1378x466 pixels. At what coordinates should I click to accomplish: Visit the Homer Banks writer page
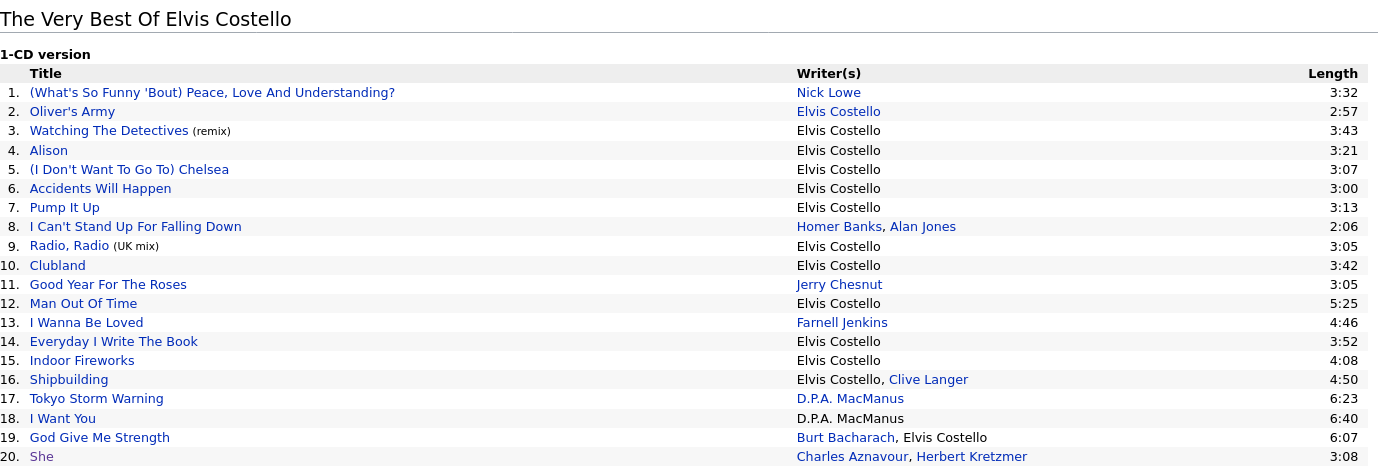click(x=839, y=227)
